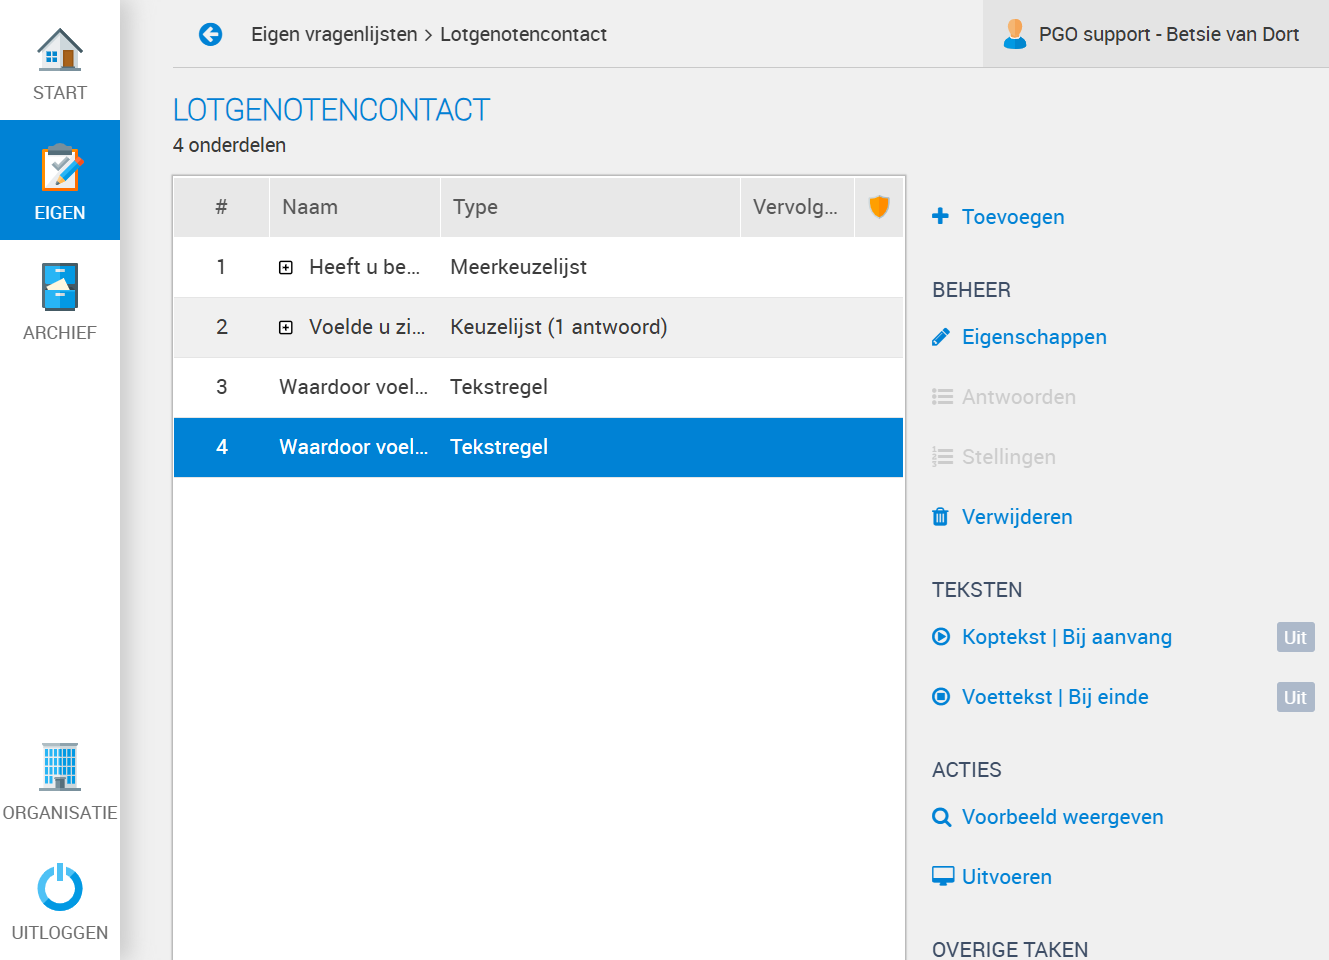Expand the 'Heeft u be...' row

[x=286, y=267]
